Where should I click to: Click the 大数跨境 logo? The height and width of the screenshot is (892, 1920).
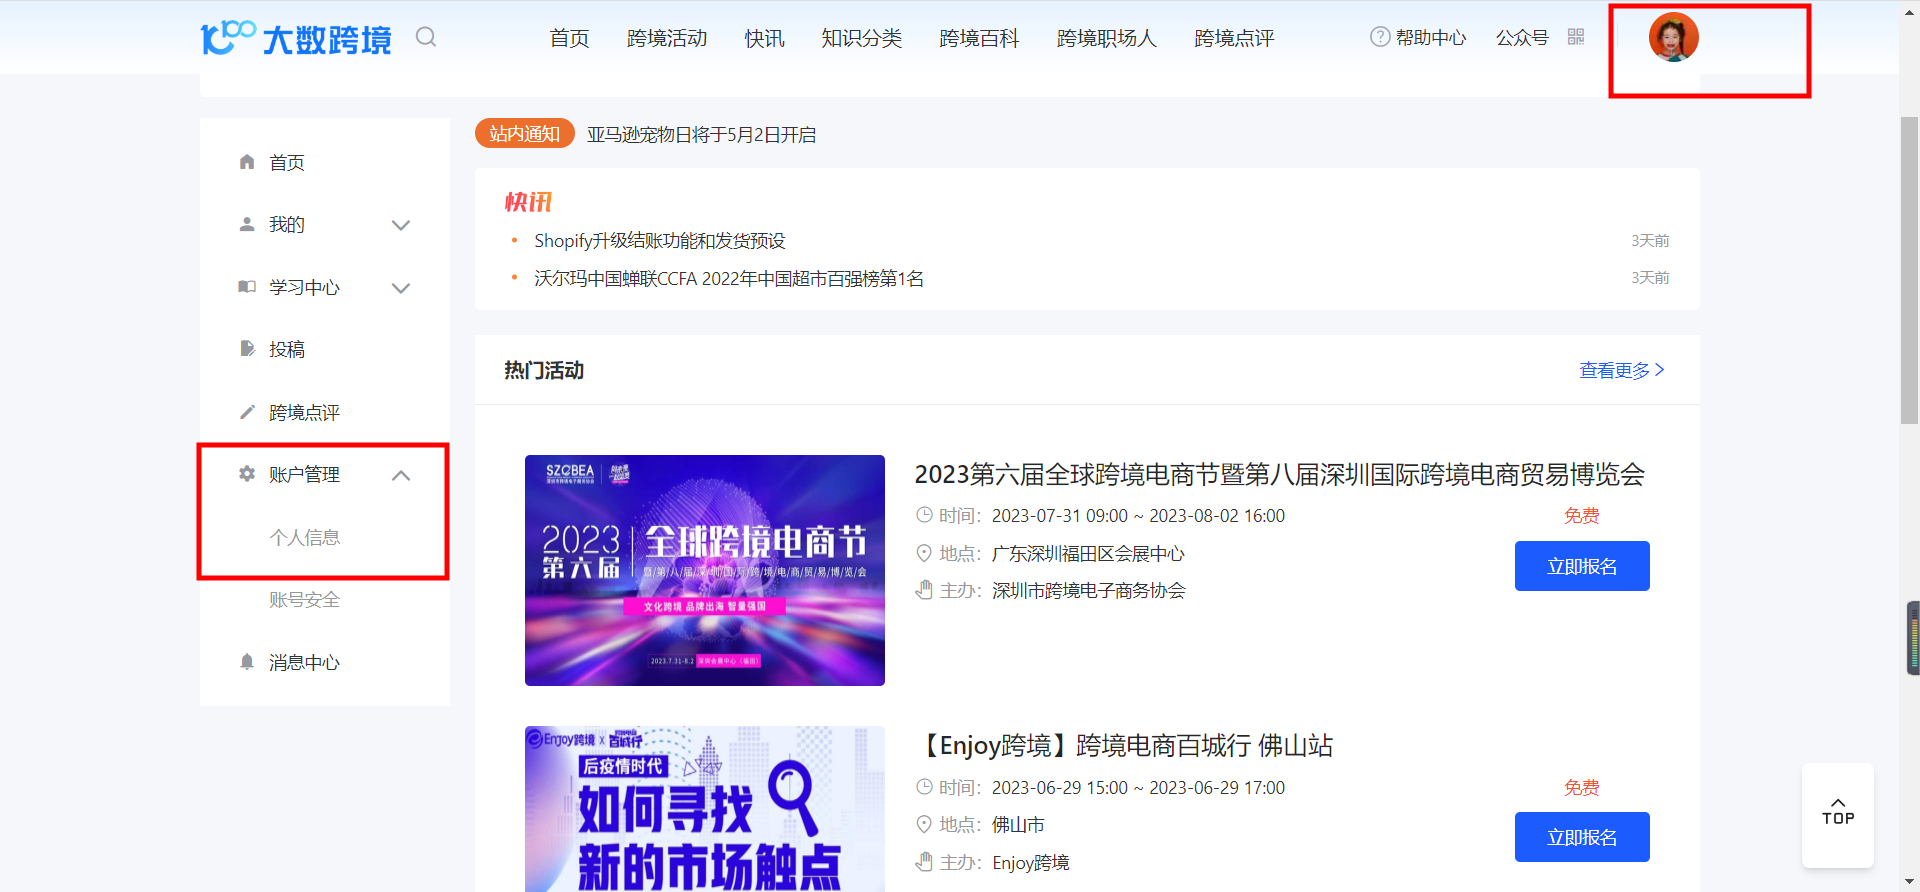pos(296,38)
